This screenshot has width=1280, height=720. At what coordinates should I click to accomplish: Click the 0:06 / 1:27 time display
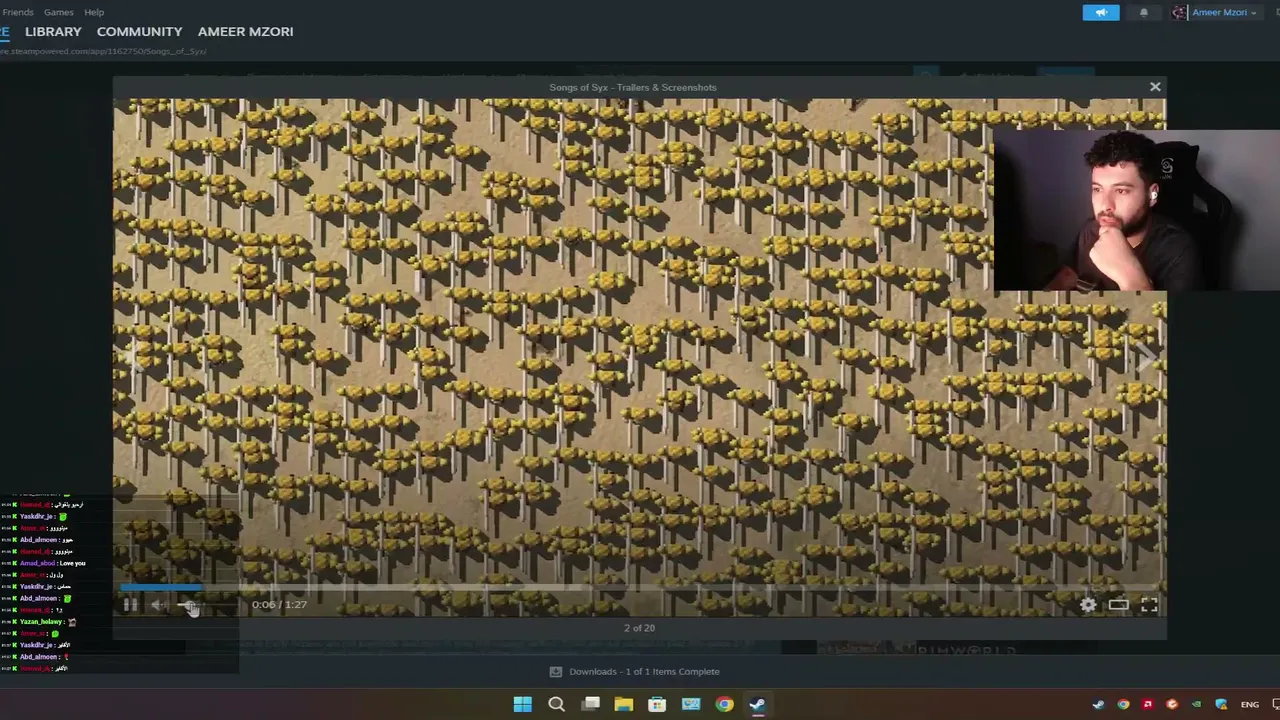(x=279, y=604)
